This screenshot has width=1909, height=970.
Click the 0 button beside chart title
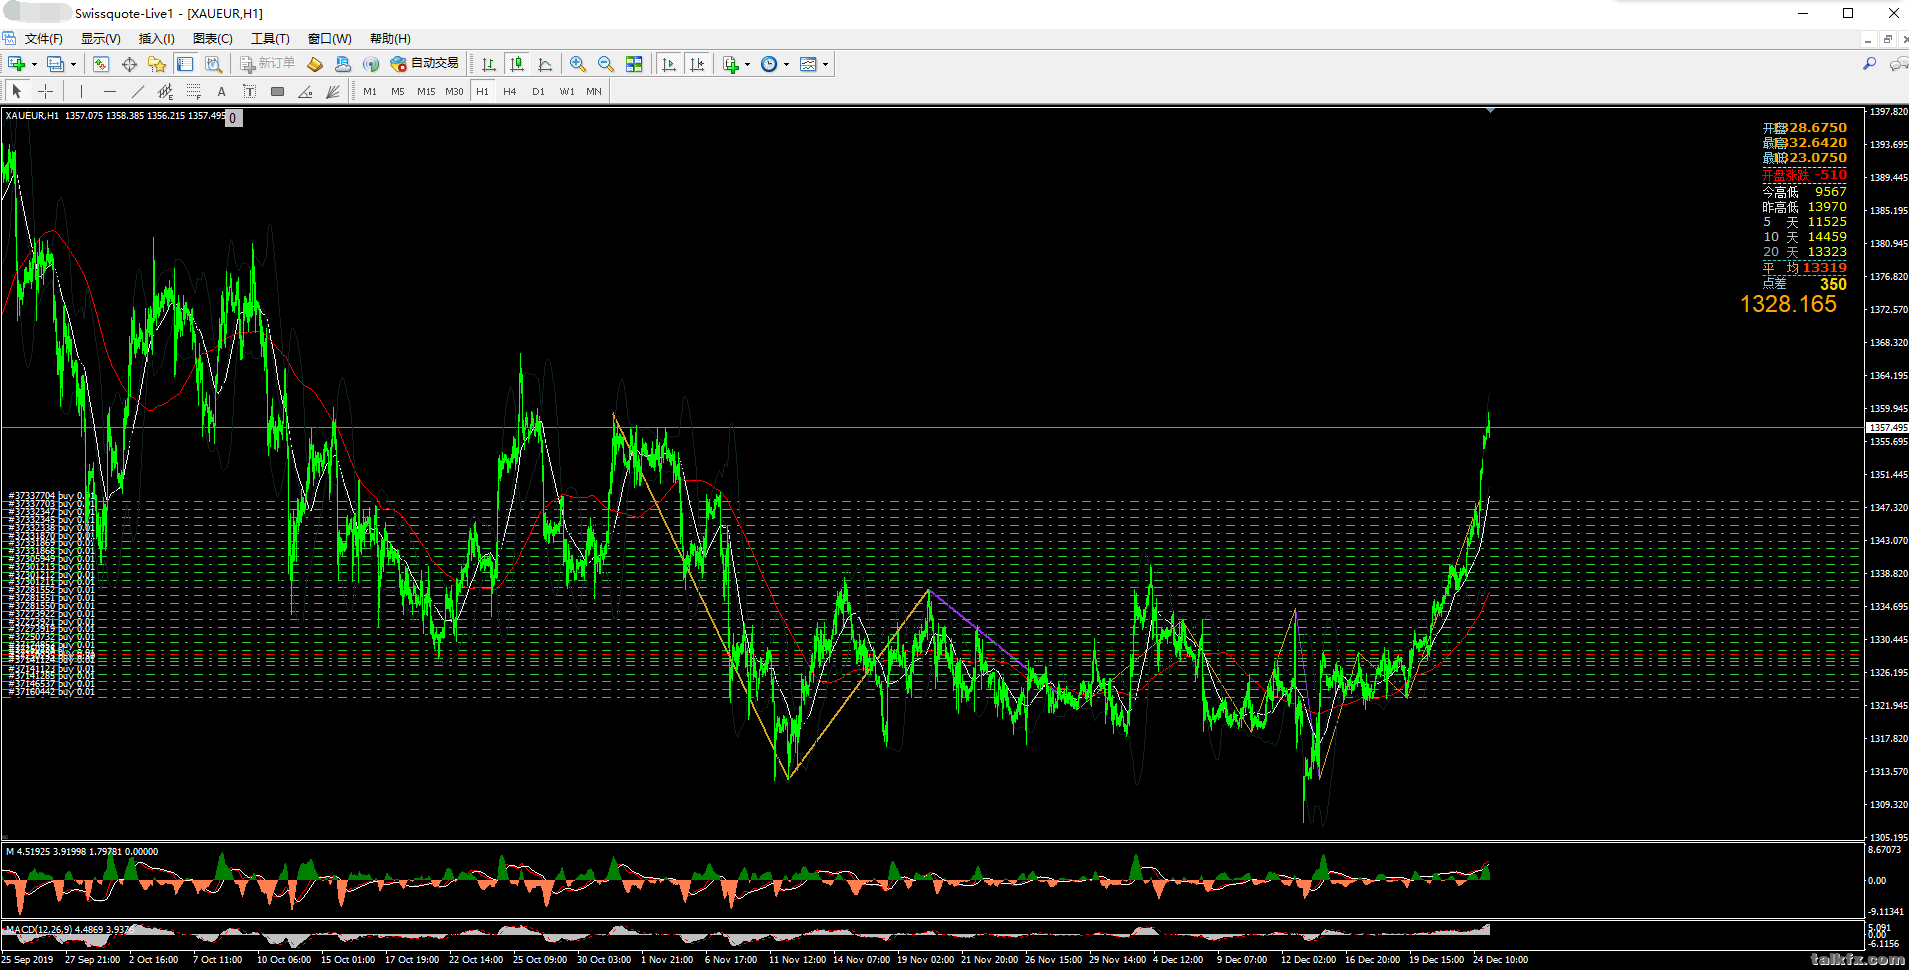(x=233, y=118)
